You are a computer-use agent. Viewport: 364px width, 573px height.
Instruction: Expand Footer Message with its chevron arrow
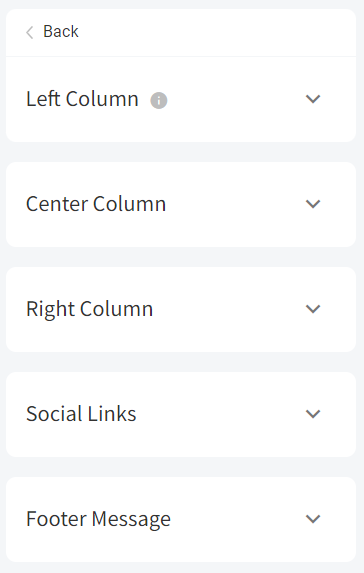[313, 519]
